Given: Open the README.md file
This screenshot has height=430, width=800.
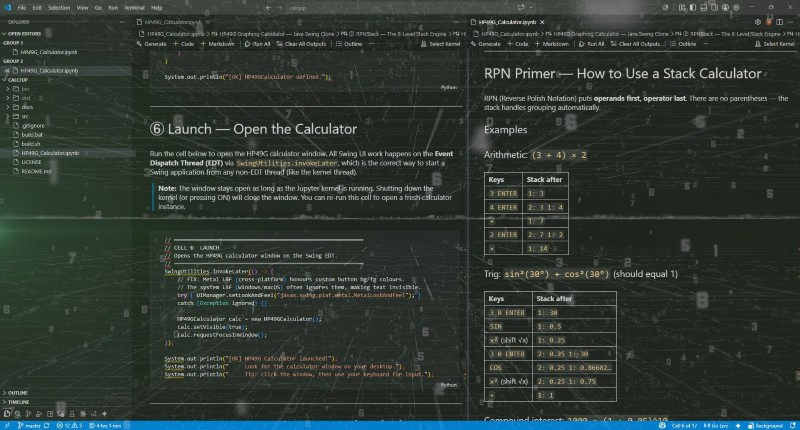Looking at the screenshot, I should 36,171.
